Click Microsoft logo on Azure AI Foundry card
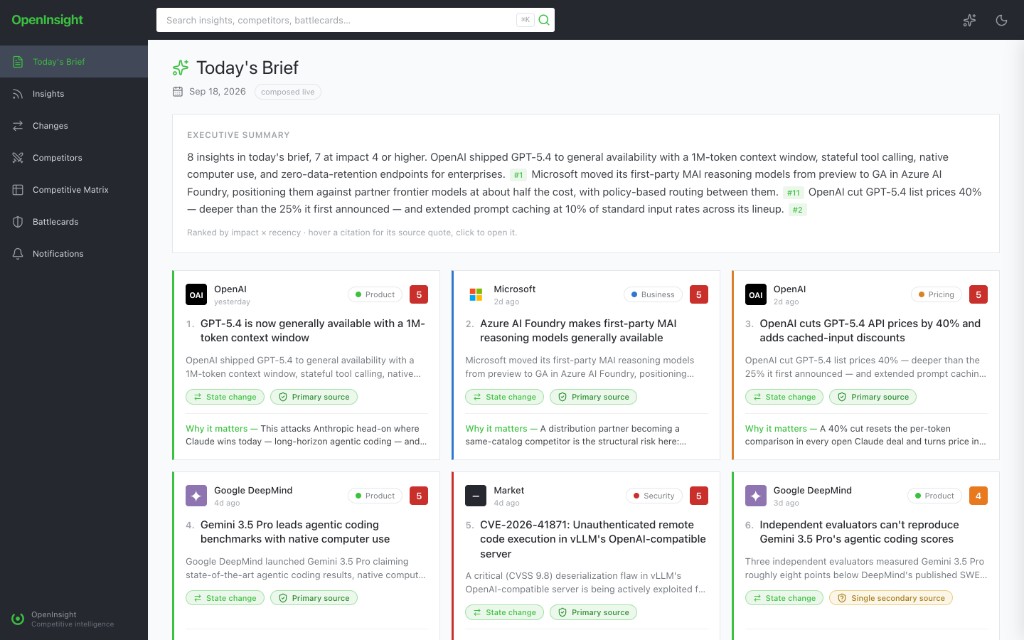1024x640 pixels. pyautogui.click(x=475, y=295)
